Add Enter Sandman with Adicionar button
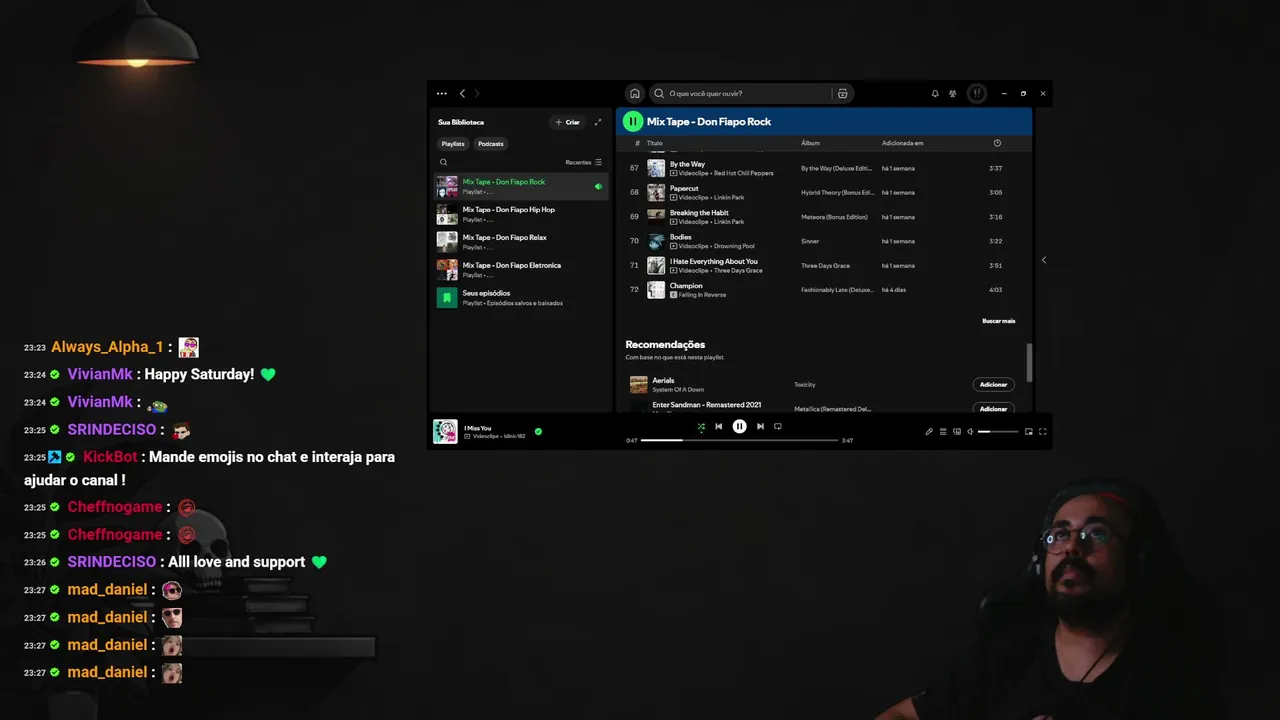Screen dimensions: 1280x720 (993, 408)
